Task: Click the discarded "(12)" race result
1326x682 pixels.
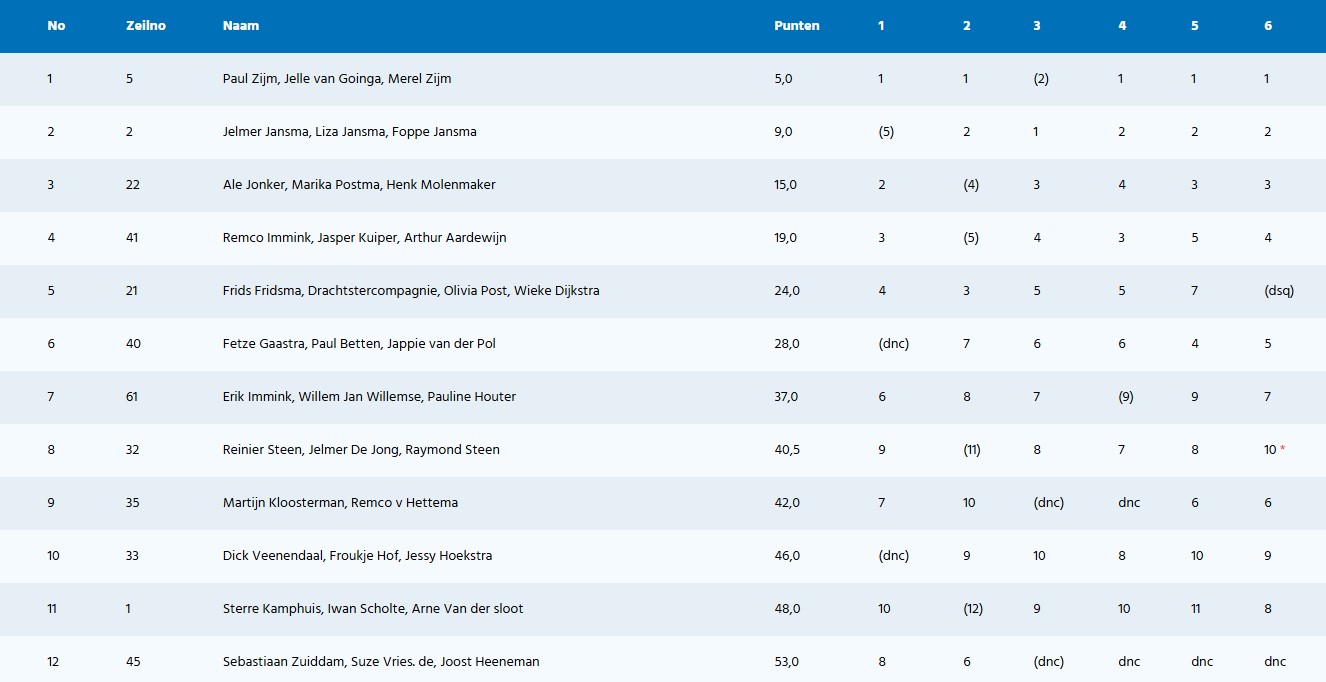Action: point(971,609)
